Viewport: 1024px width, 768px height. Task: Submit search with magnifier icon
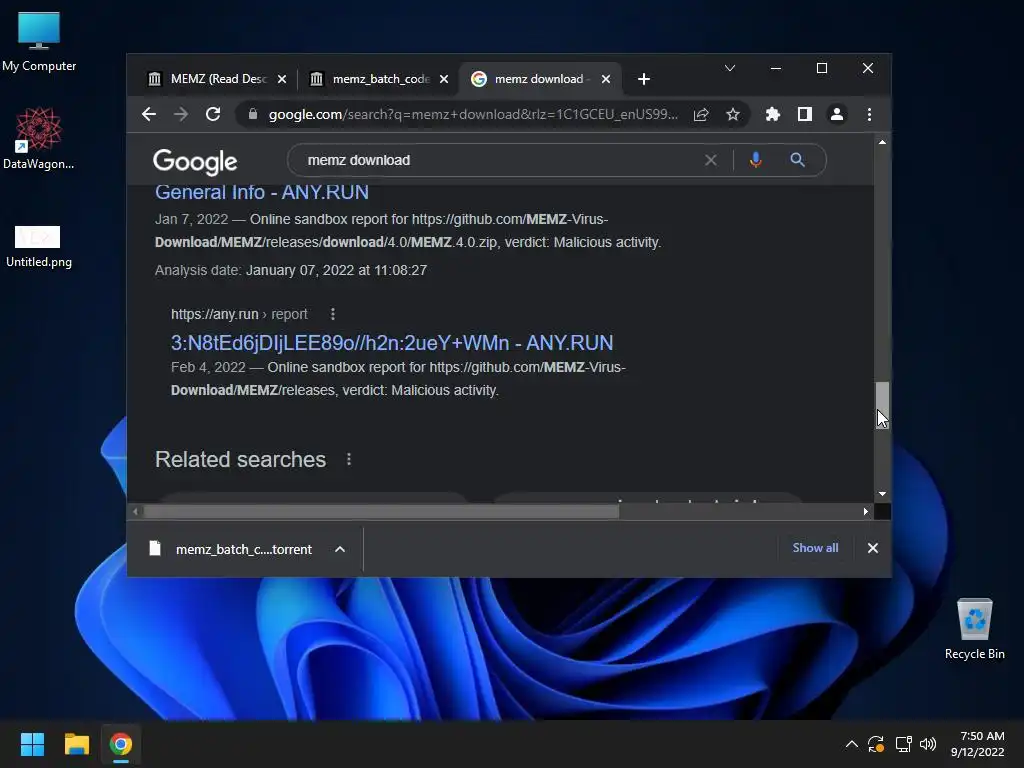(797, 160)
